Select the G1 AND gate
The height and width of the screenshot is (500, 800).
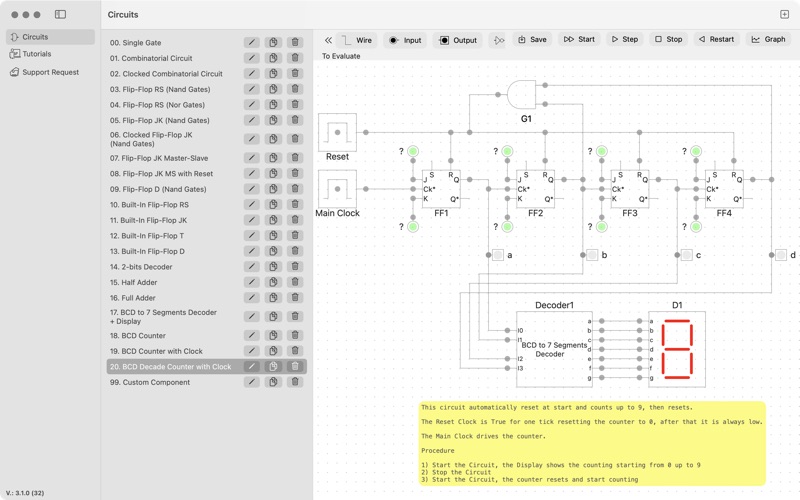click(x=521, y=94)
